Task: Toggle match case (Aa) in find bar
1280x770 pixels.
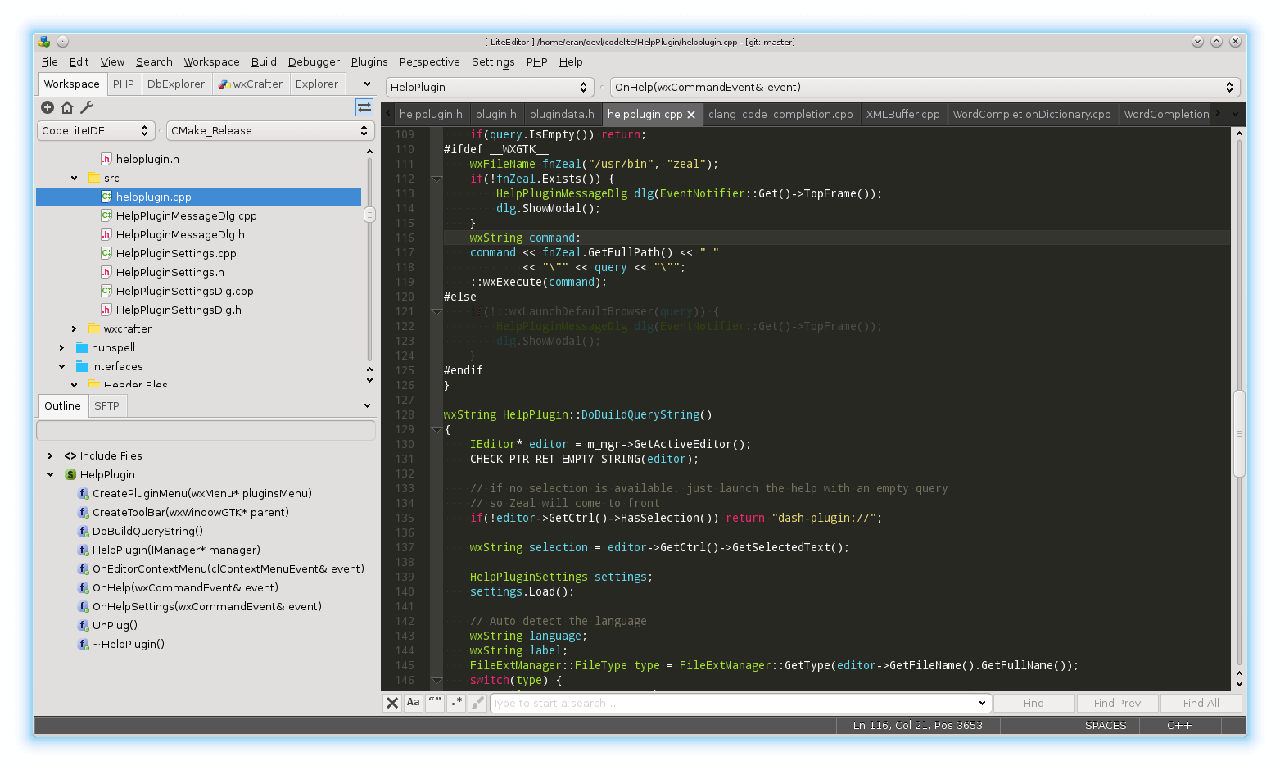Action: (x=414, y=703)
